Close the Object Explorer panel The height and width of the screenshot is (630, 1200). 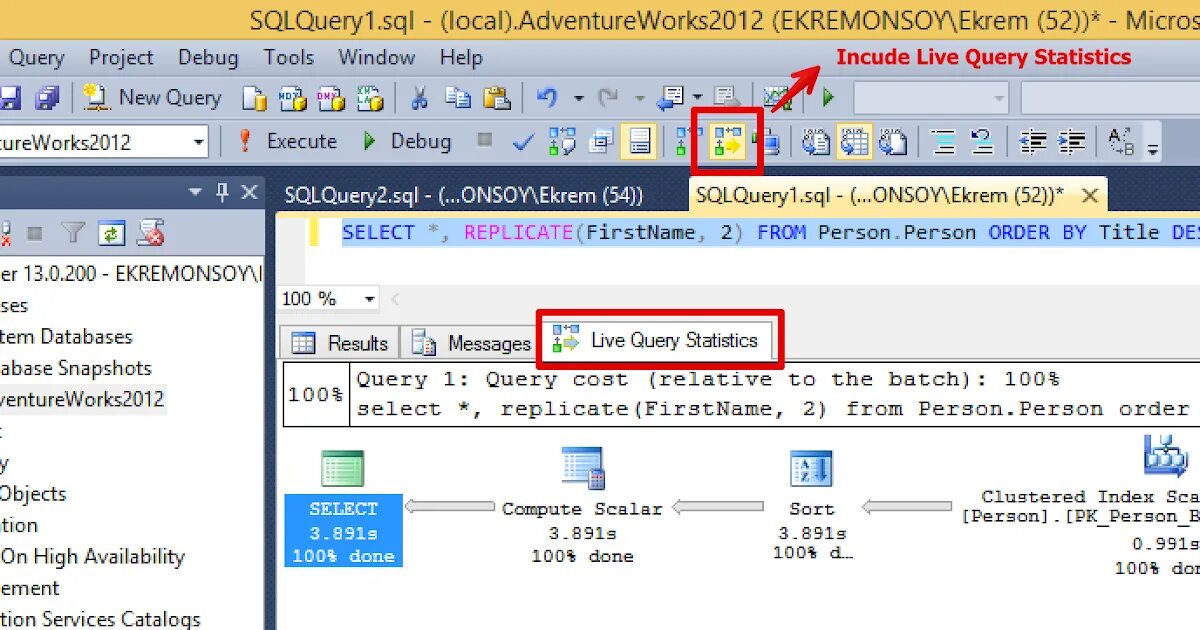pyautogui.click(x=249, y=191)
